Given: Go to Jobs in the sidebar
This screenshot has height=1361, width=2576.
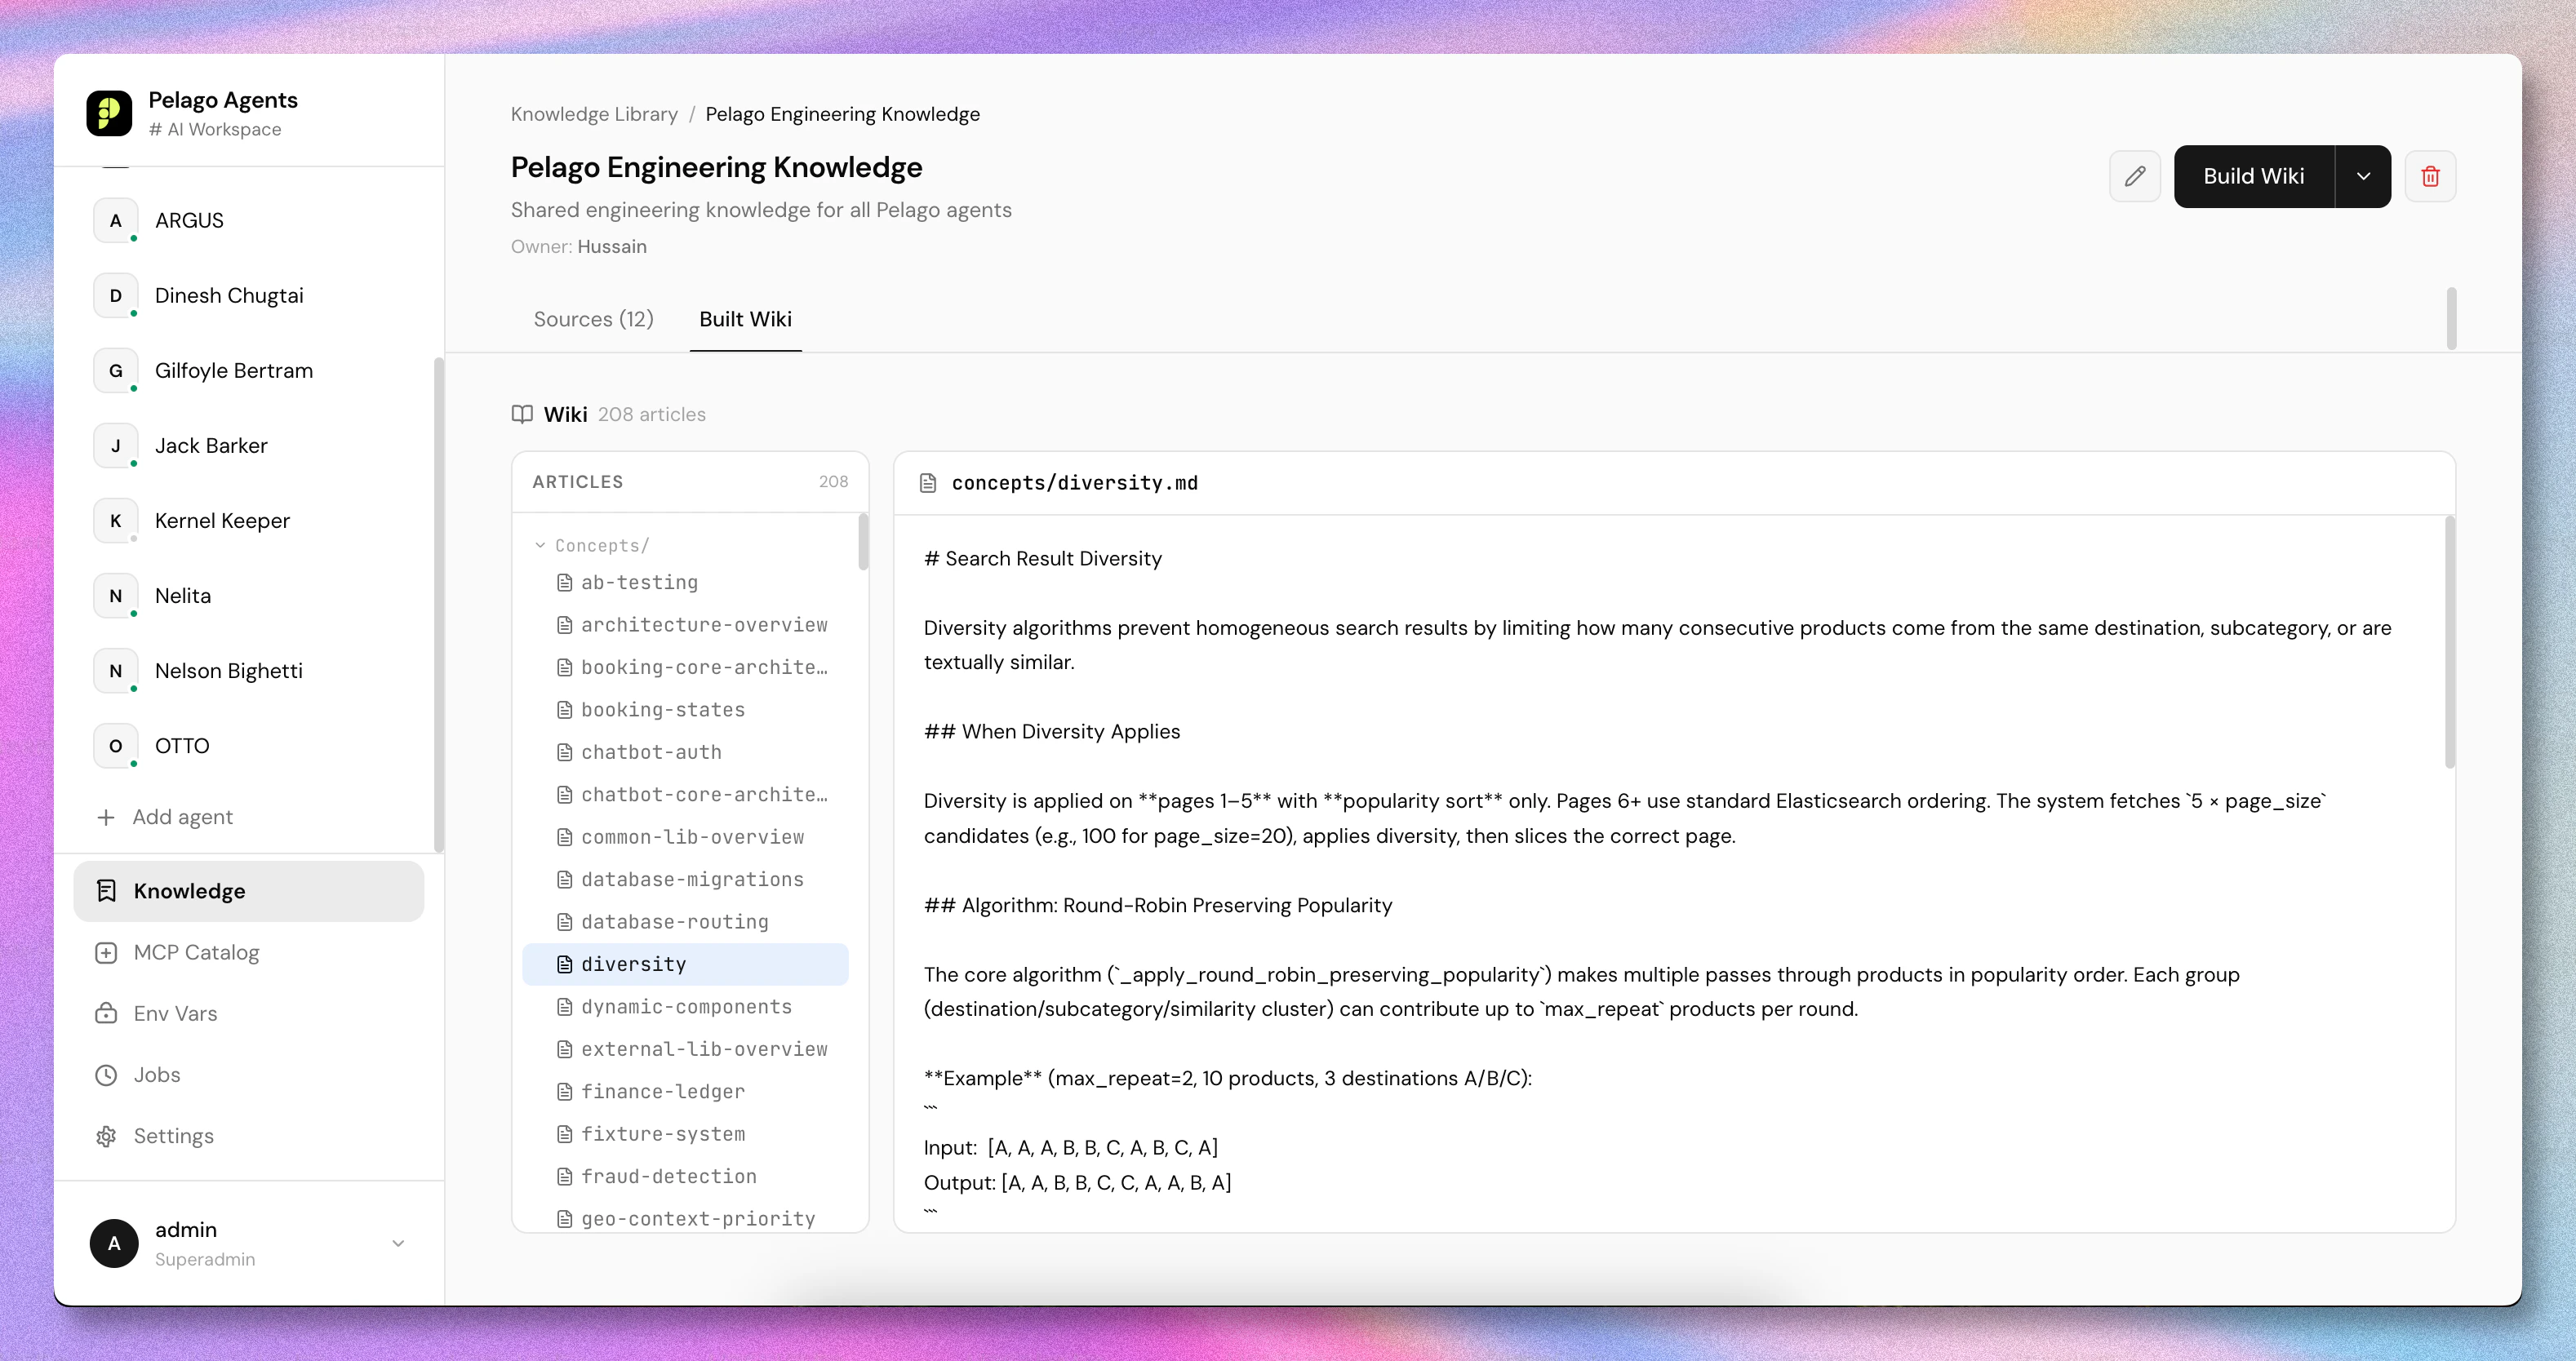Looking at the screenshot, I should click(x=248, y=1074).
